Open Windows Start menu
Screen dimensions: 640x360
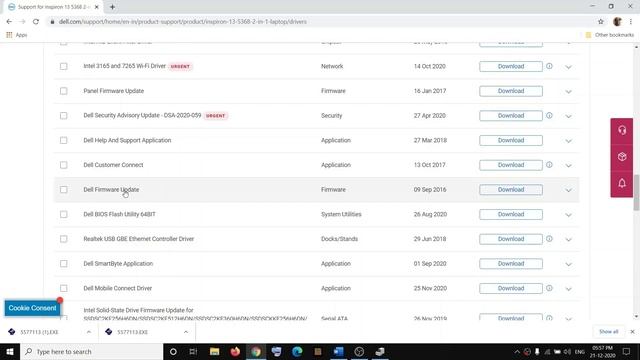click(x=10, y=351)
